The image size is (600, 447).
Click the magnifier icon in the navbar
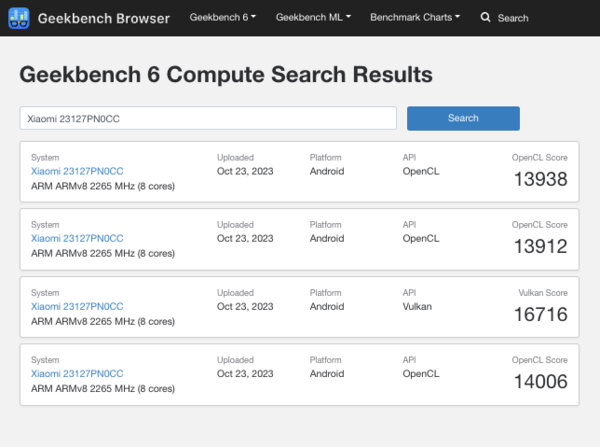(485, 18)
